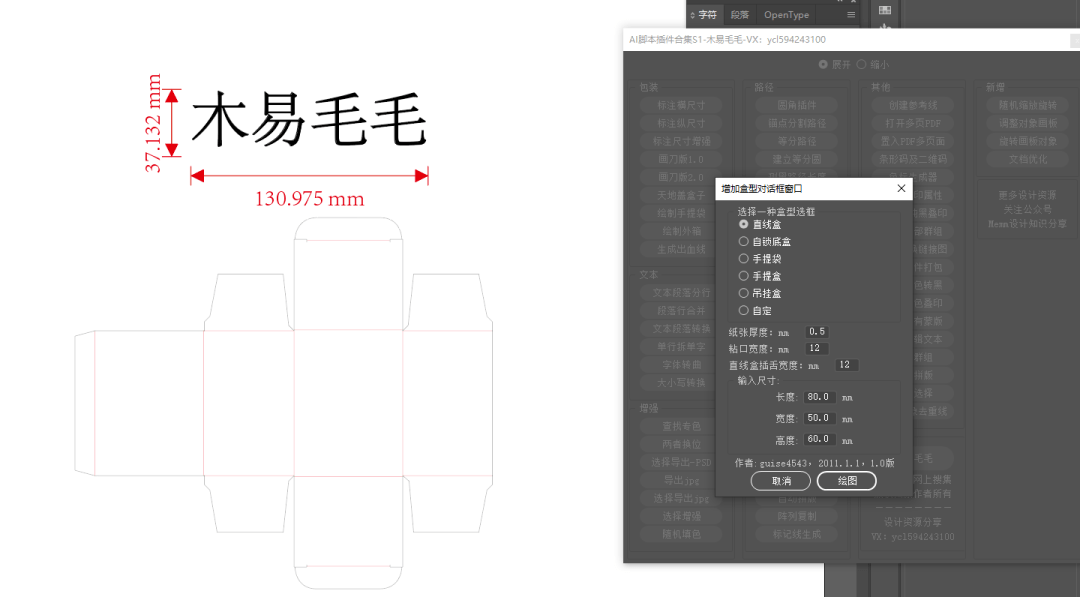Screen dimensions: 1080x597
Task: Click 等分路径 in the 路径 group
Action: point(796,141)
